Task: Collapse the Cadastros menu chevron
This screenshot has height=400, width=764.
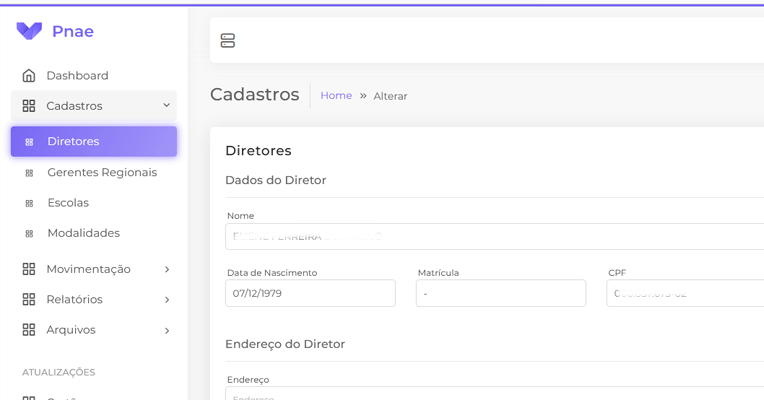Action: click(x=166, y=106)
